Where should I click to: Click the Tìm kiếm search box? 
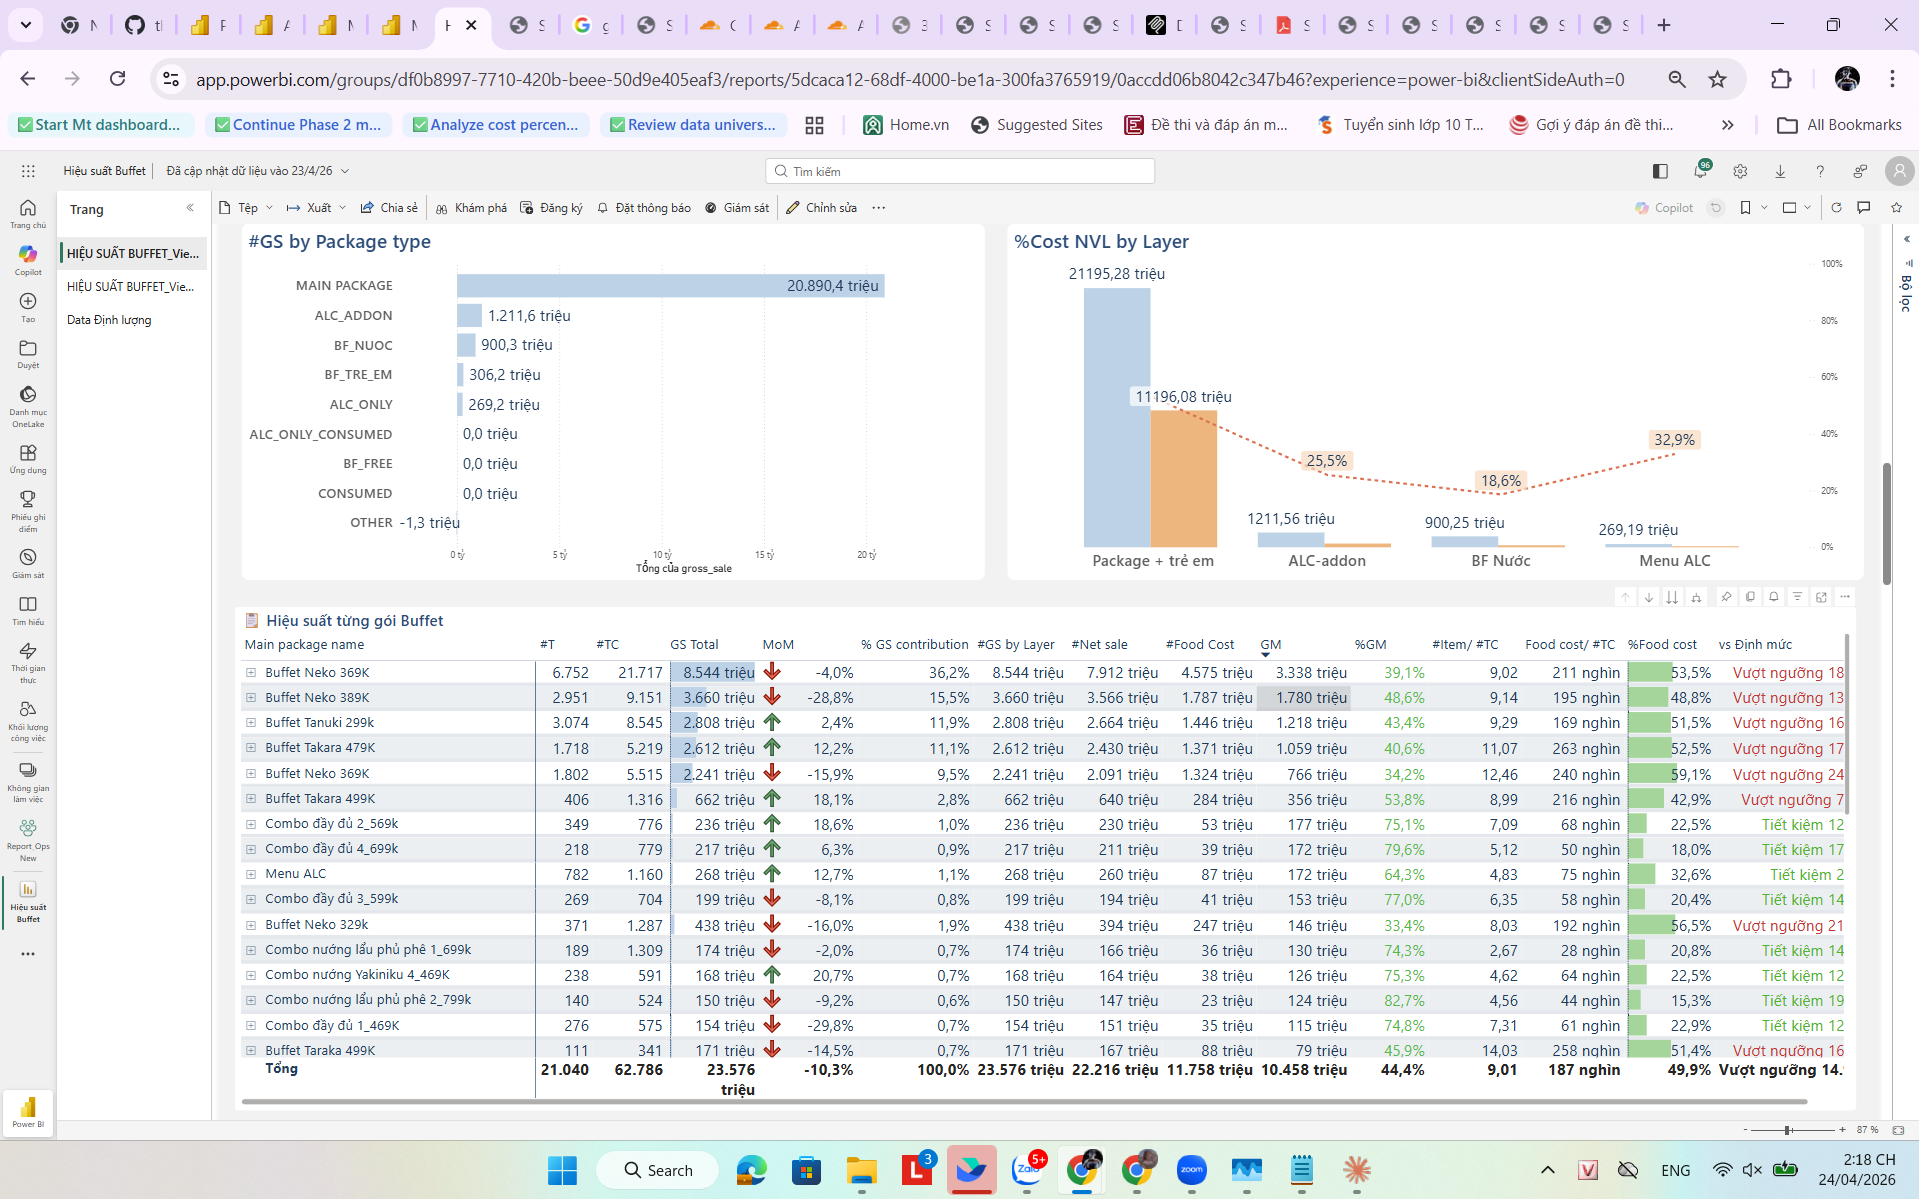coord(960,171)
